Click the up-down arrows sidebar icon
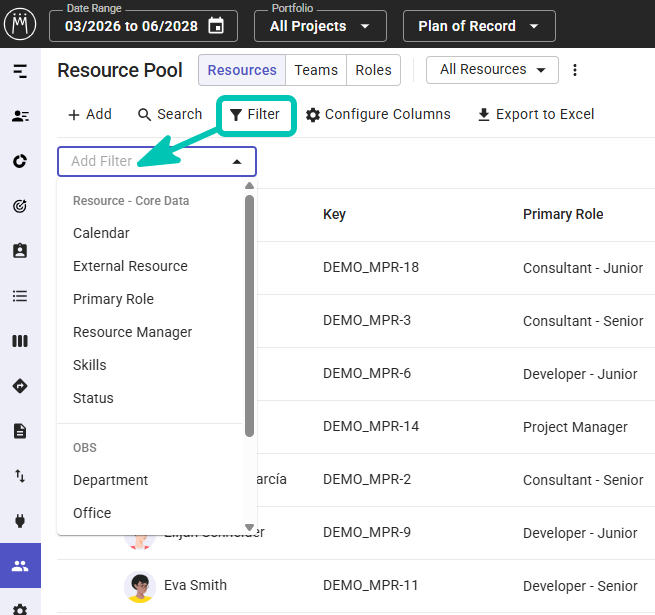Image resolution: width=655 pixels, height=615 pixels. 20,476
